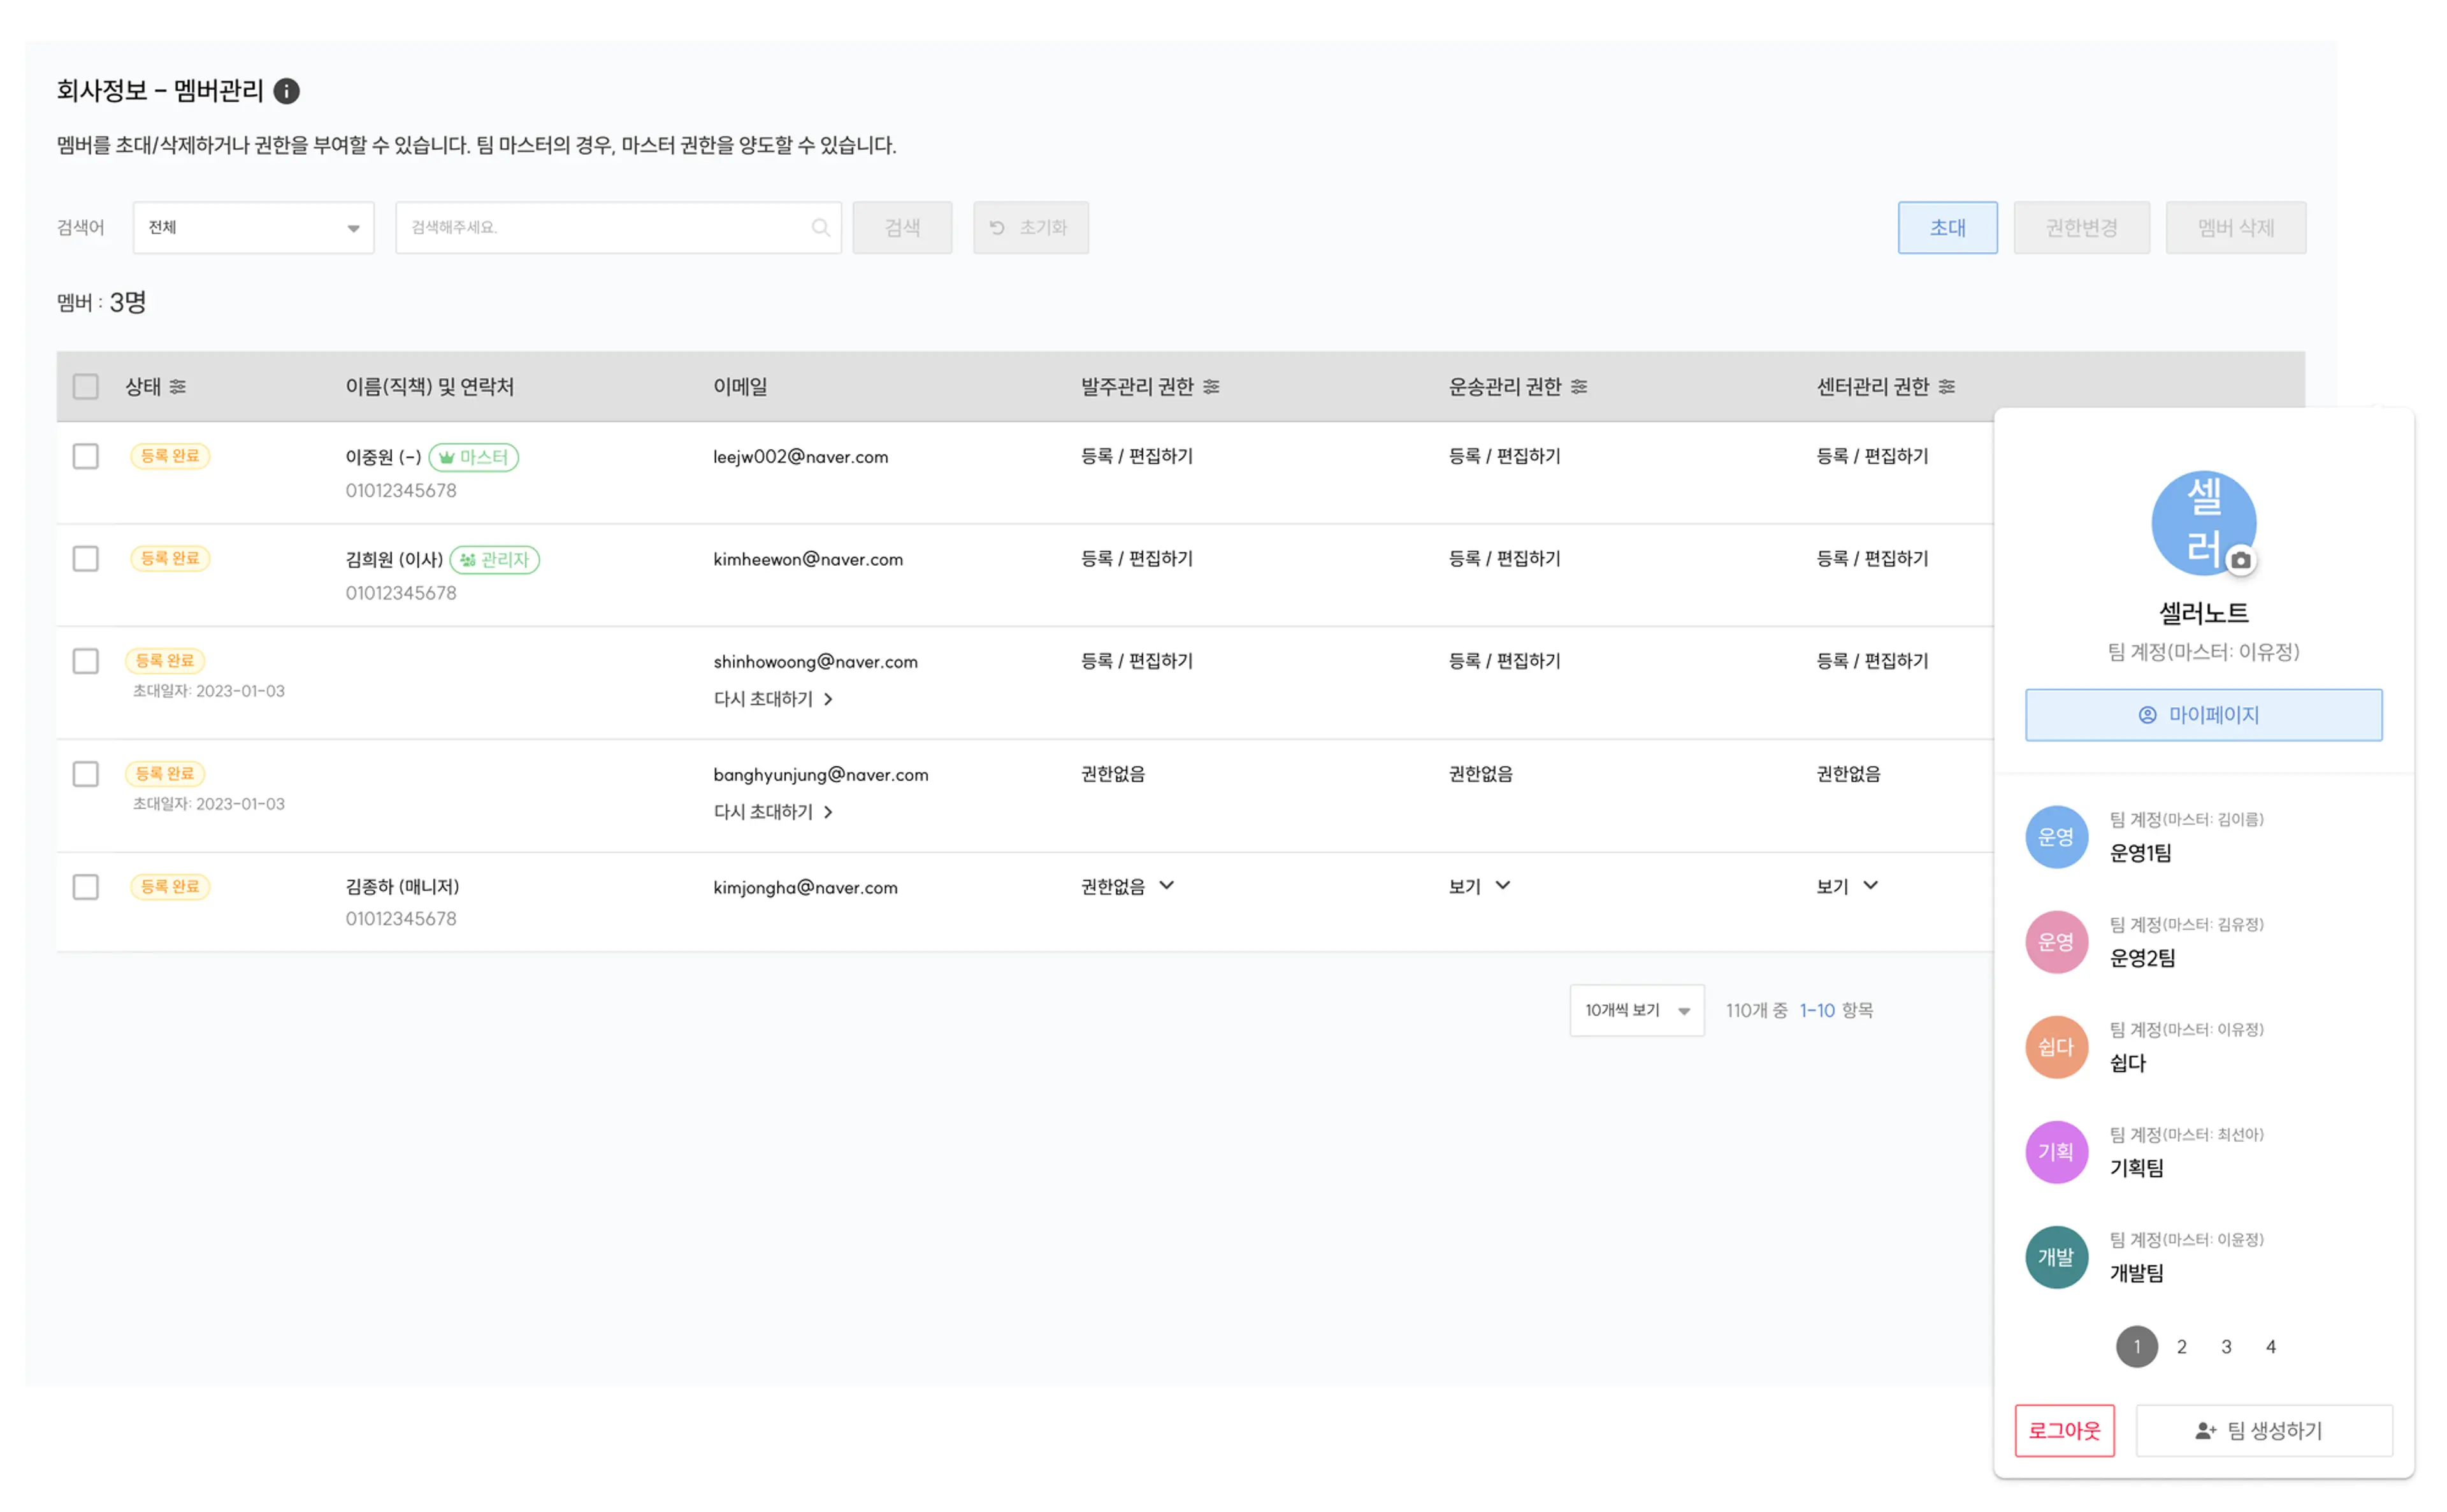Check the row for leejw002@naver.com
The image size is (2447, 1512).
coord(86,456)
